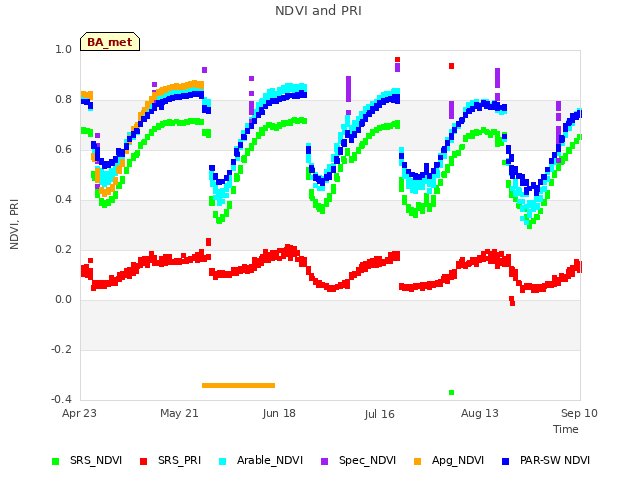Click the Aug 13 x-axis label
Screen dimensions: 640x480
point(480,413)
